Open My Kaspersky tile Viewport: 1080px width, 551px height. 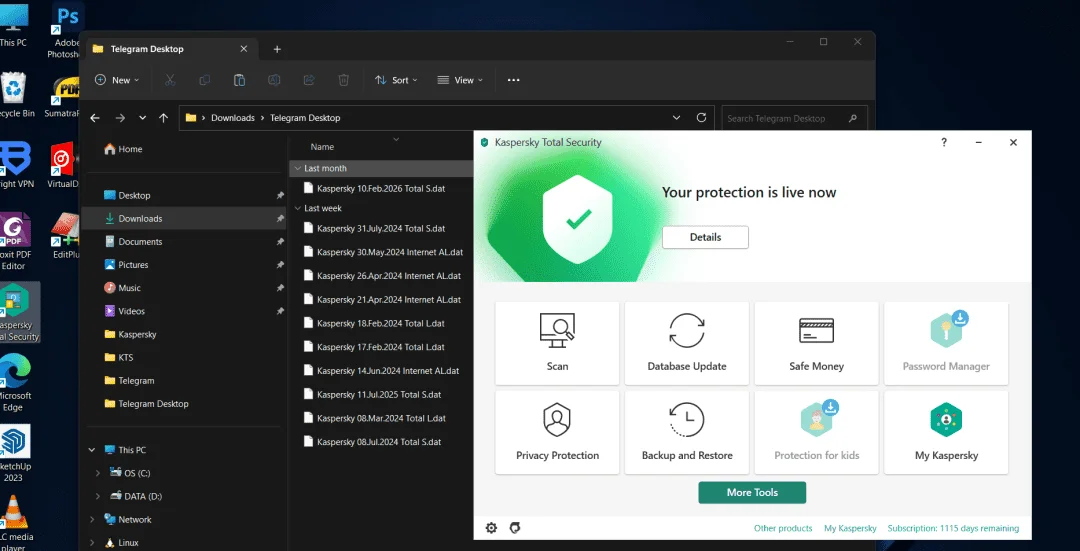(x=946, y=433)
